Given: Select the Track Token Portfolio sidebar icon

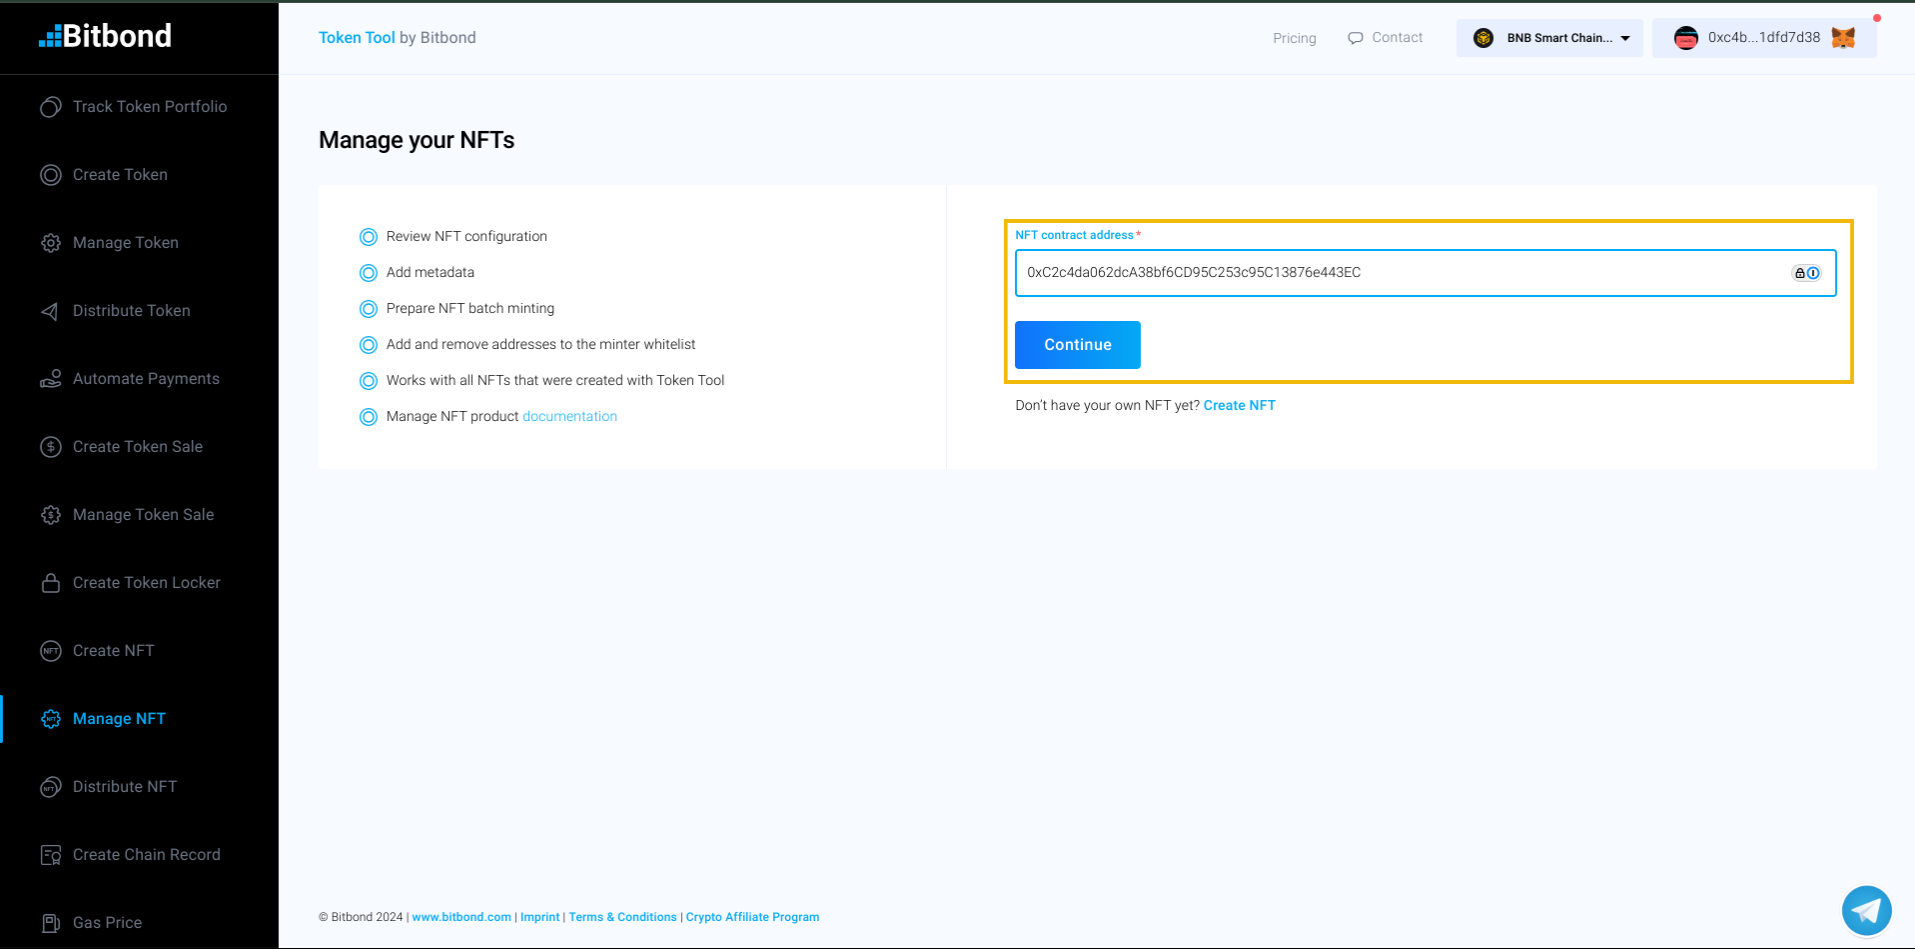Looking at the screenshot, I should pos(50,106).
